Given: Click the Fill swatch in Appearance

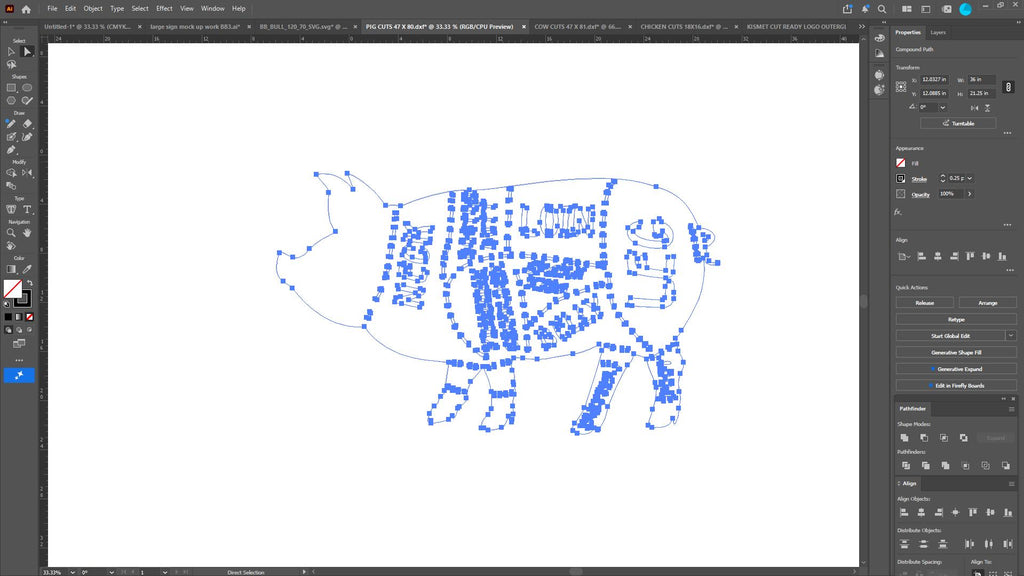Looking at the screenshot, I should [901, 163].
